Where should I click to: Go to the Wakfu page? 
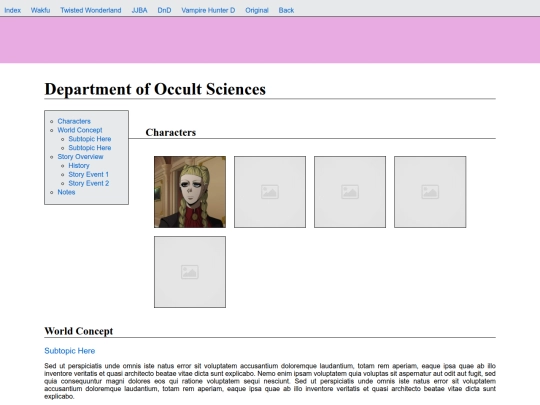click(x=40, y=10)
